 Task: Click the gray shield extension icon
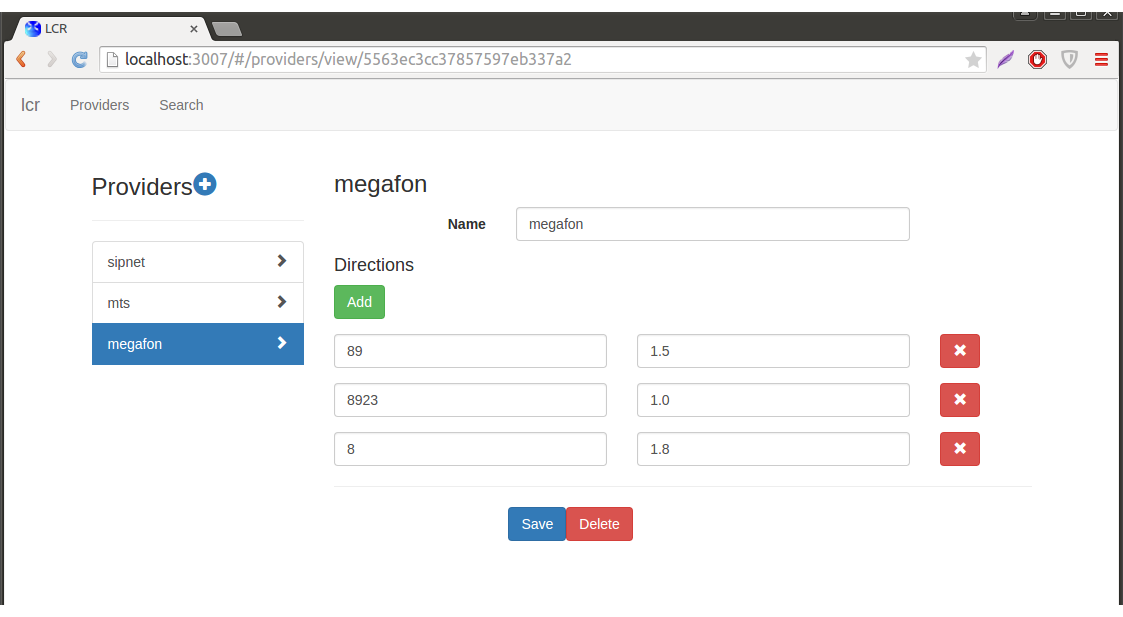point(1069,59)
